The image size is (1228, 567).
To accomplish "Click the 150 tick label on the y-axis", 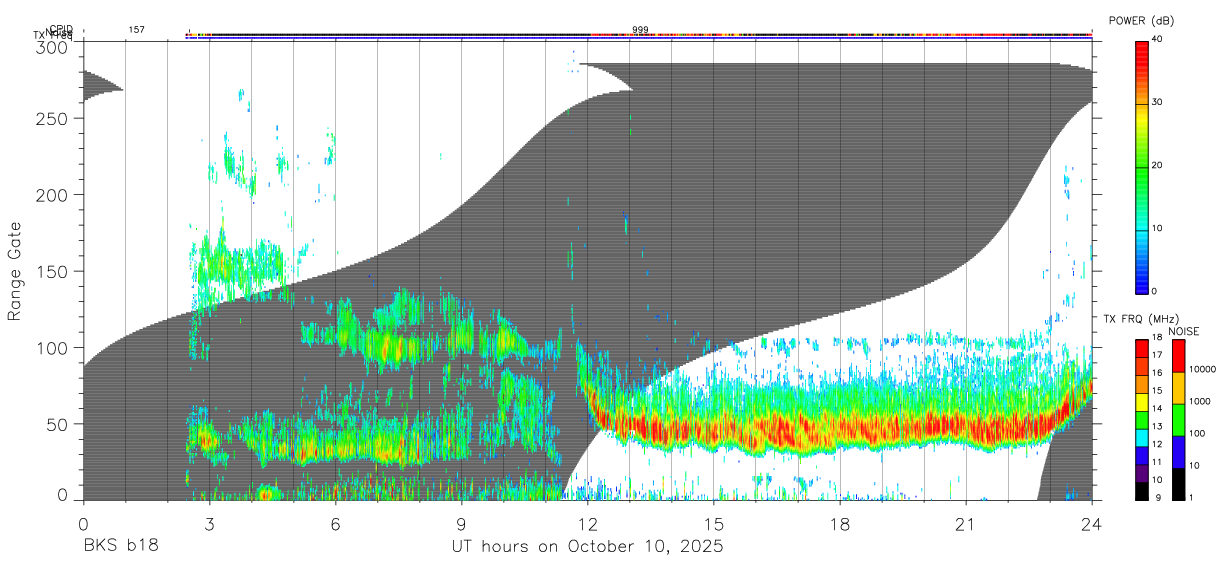I will click(52, 271).
